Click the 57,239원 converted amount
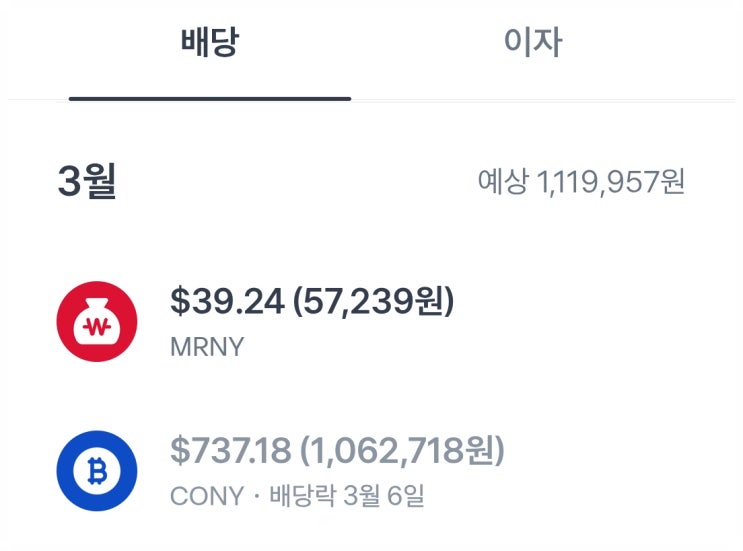Viewport: 743px width, 551px height. coord(373,301)
